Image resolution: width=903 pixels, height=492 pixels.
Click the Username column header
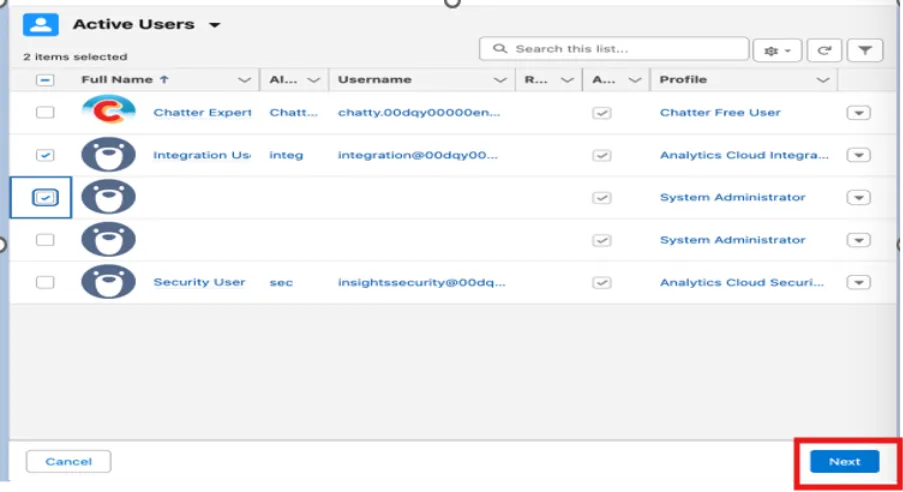point(374,80)
